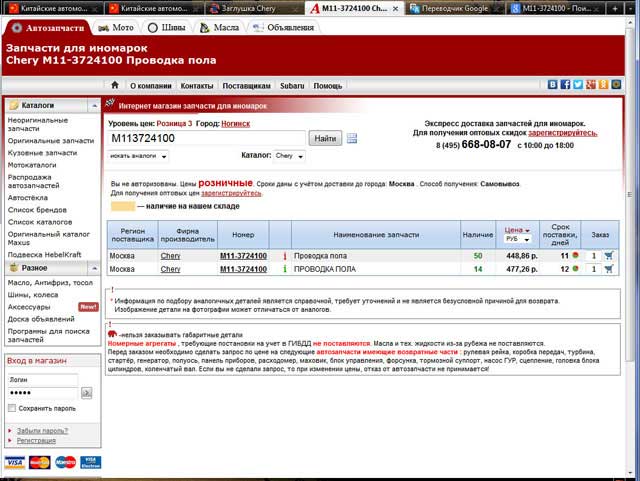This screenshot has height=481, width=640.
Task: Switch to the Масла tab
Action: point(219,28)
